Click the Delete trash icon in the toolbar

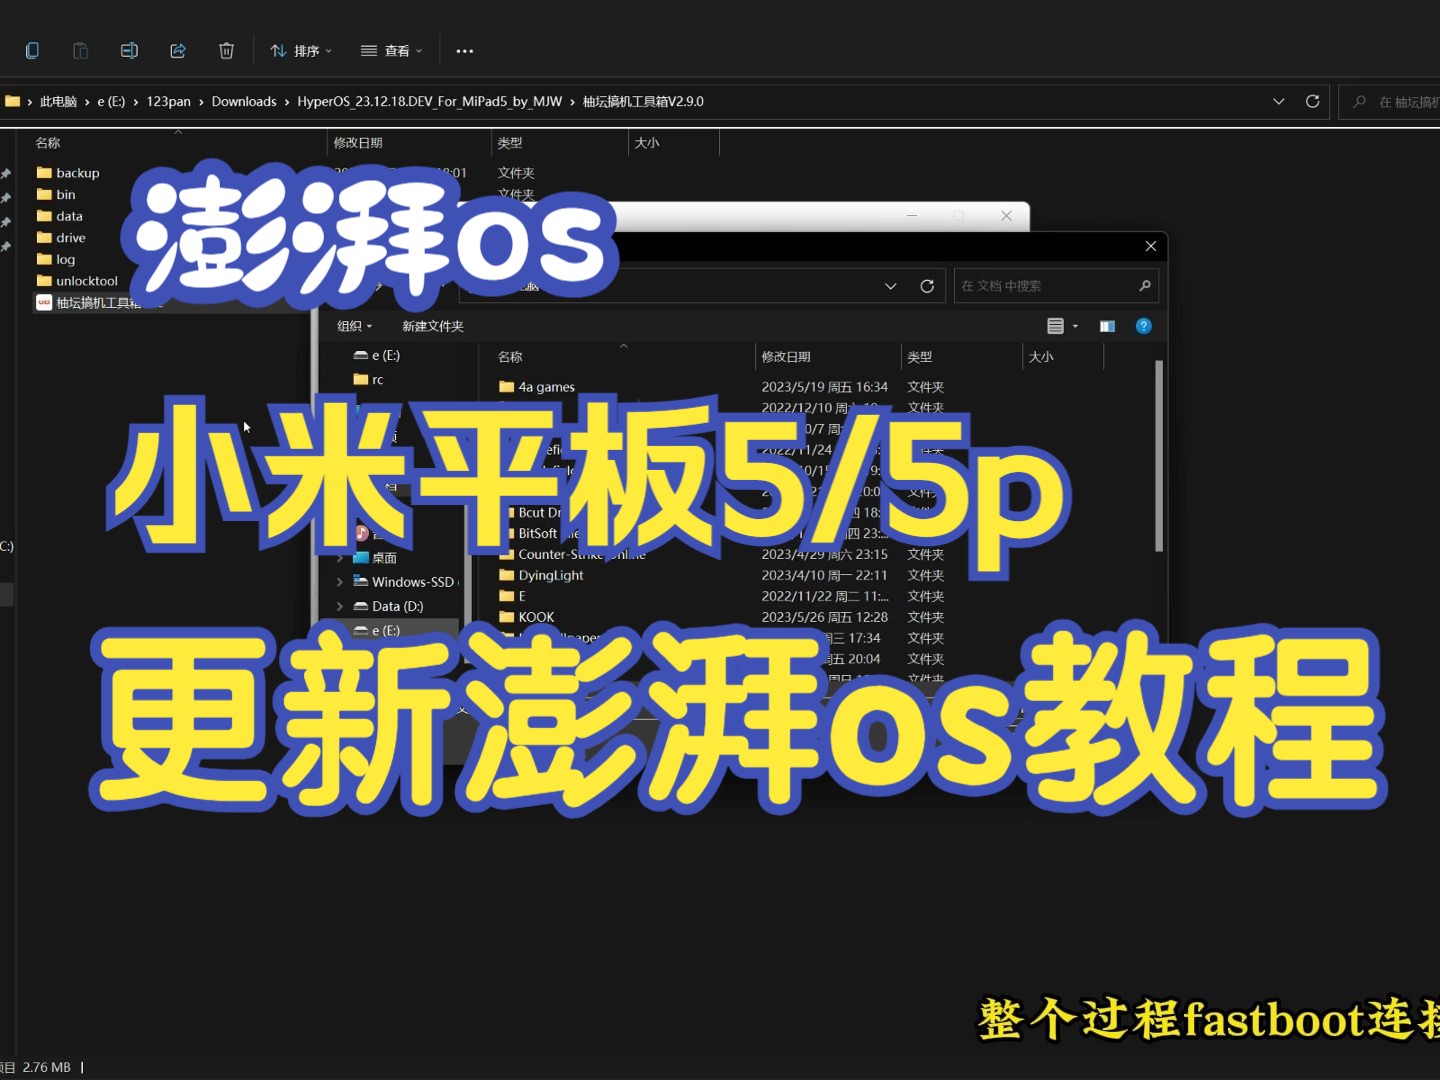[226, 50]
